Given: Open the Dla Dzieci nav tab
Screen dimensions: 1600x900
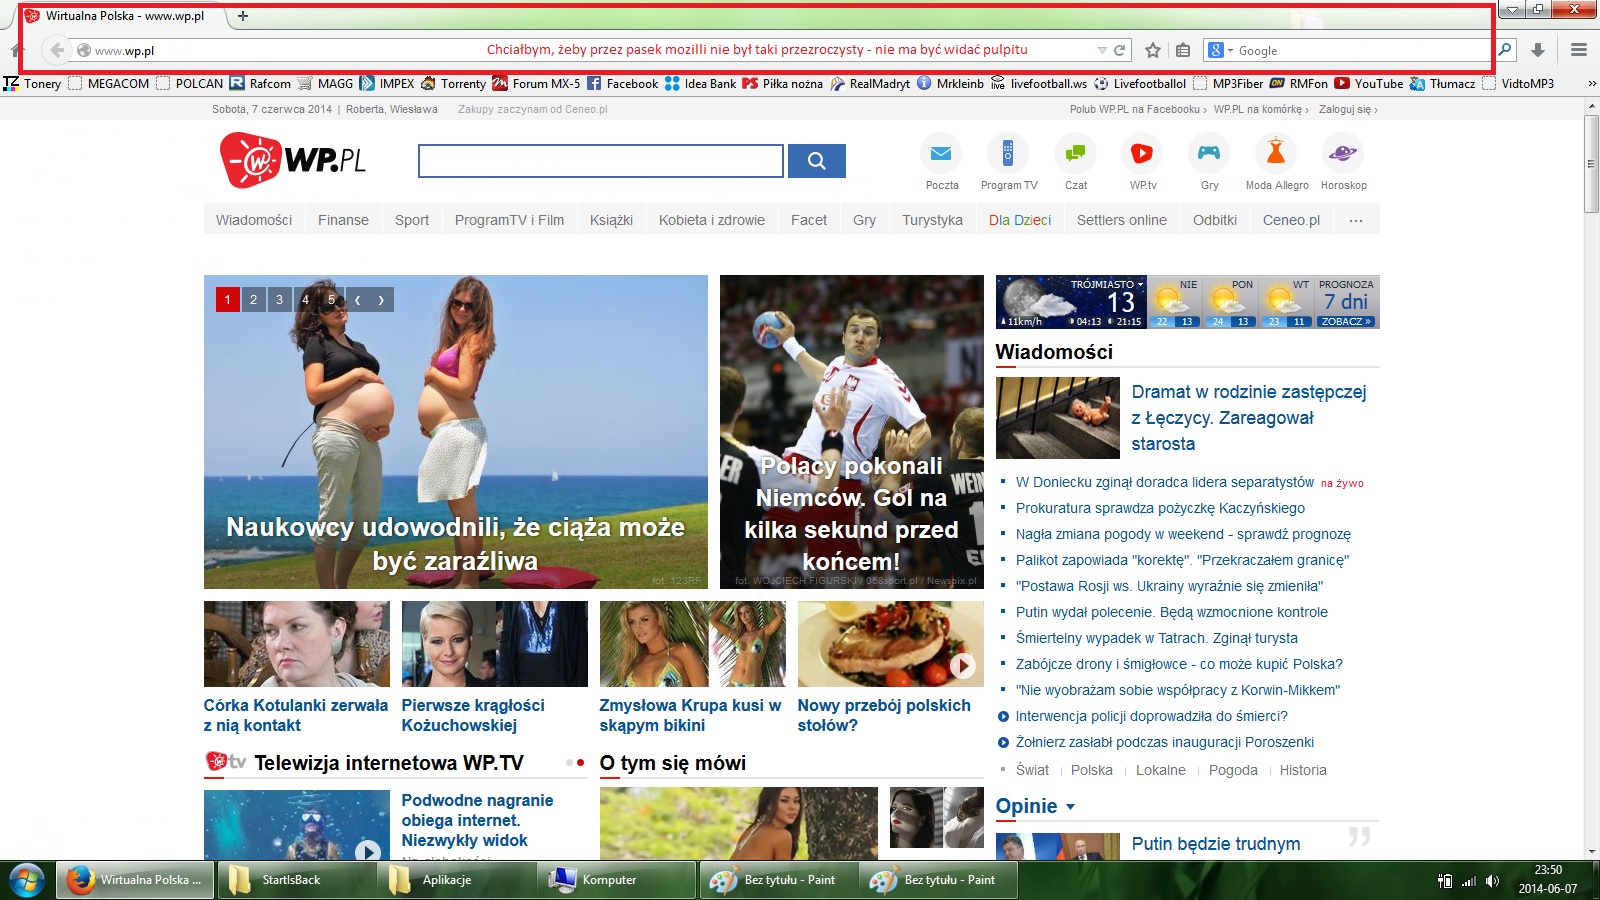Looking at the screenshot, I should click(1020, 220).
